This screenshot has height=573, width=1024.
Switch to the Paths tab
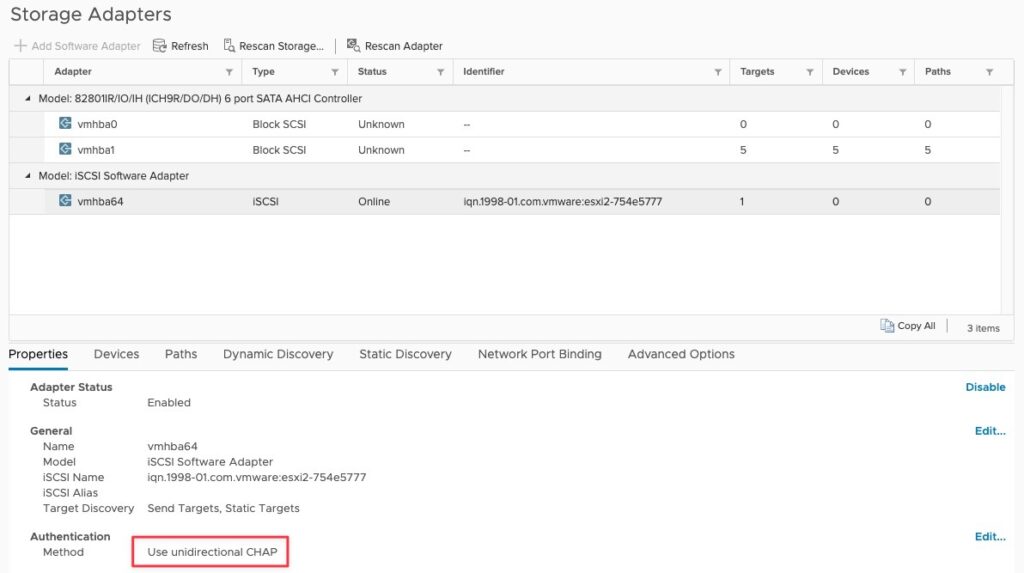(x=181, y=354)
